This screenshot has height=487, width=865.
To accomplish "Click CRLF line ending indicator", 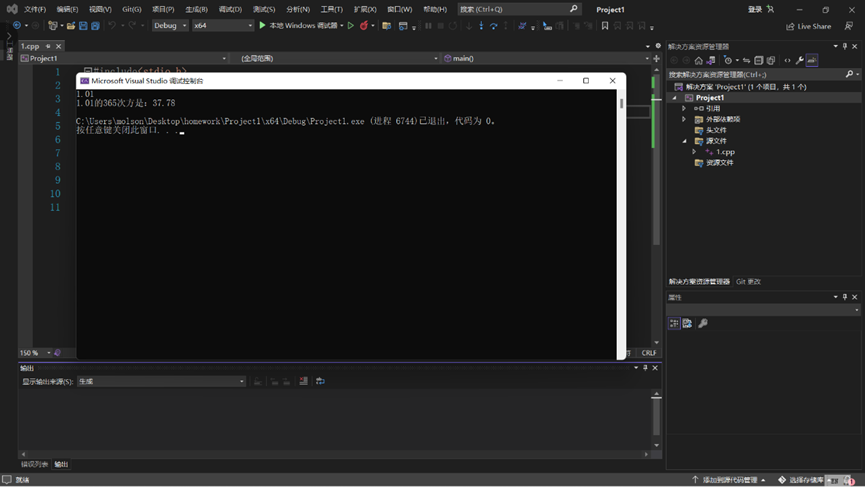I will point(649,352).
